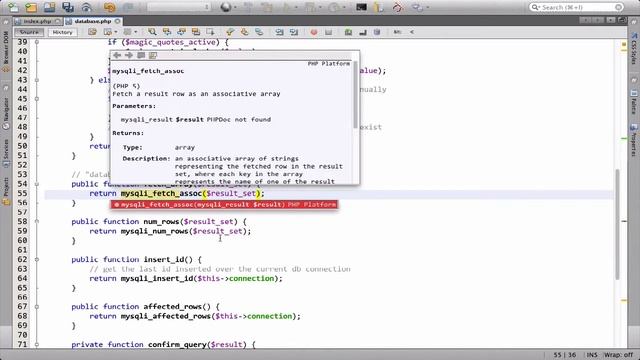Click the Undo arrow icon
640x360 pixels.
tap(109, 7)
